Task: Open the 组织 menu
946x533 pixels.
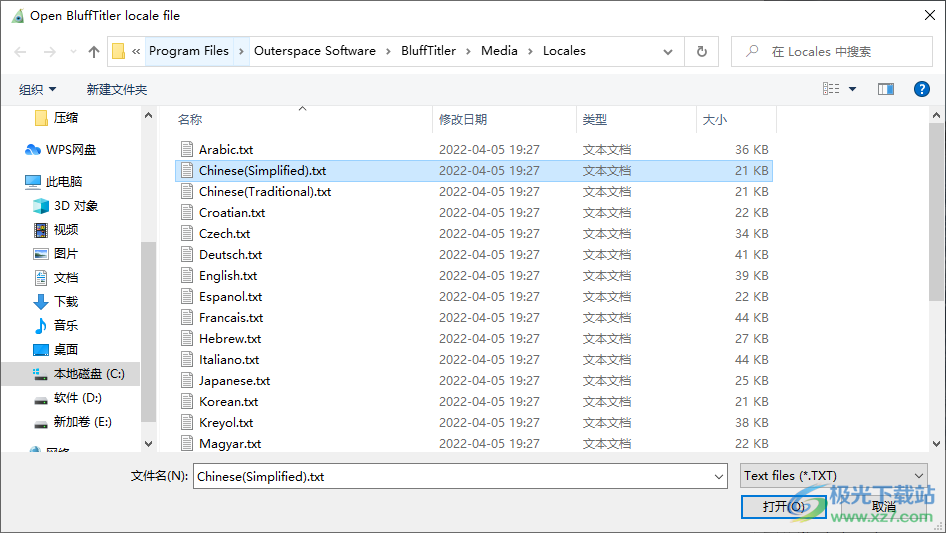Action: [38, 89]
